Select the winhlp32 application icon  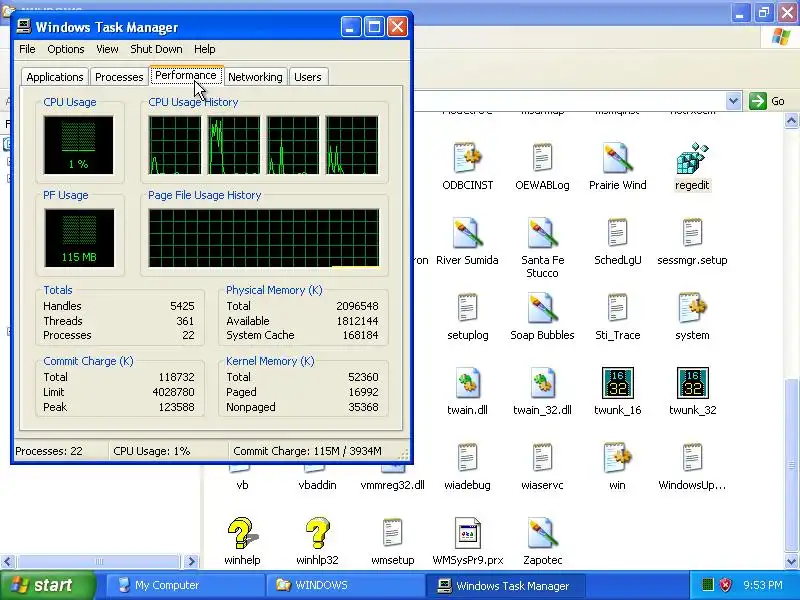(x=317, y=533)
